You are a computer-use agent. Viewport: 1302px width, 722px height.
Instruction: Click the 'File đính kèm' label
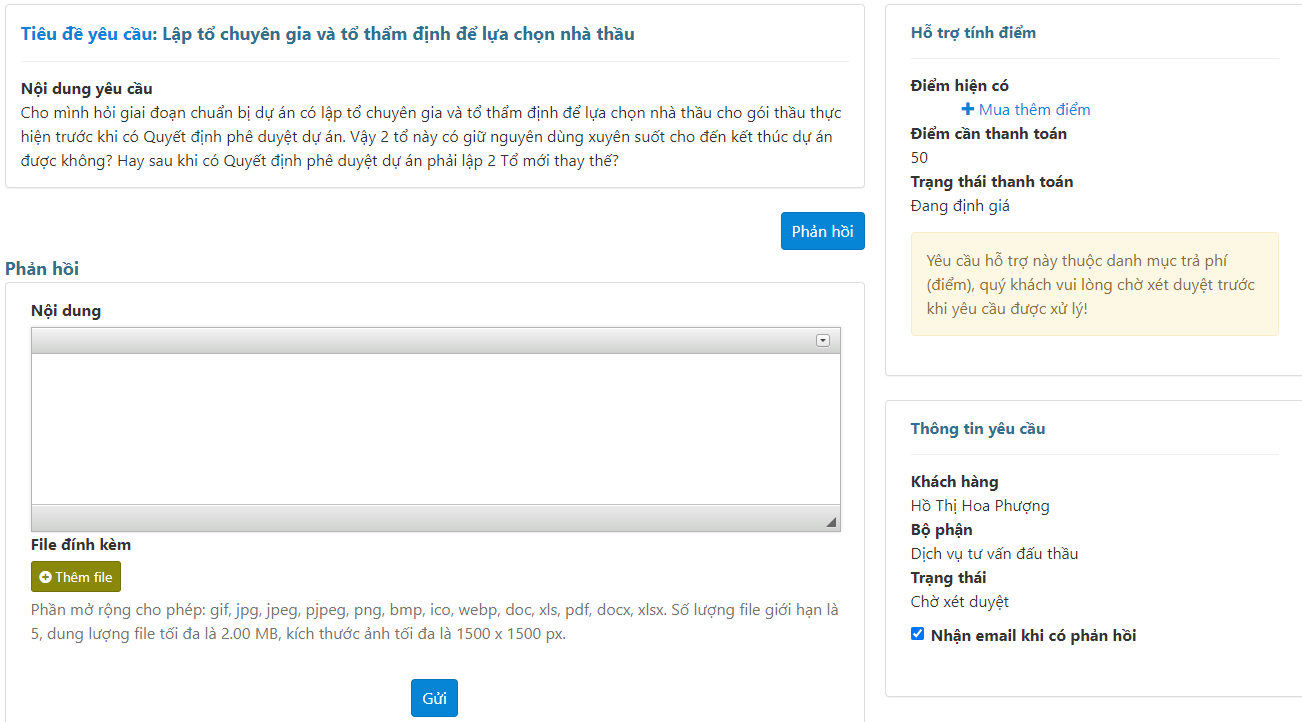[81, 545]
